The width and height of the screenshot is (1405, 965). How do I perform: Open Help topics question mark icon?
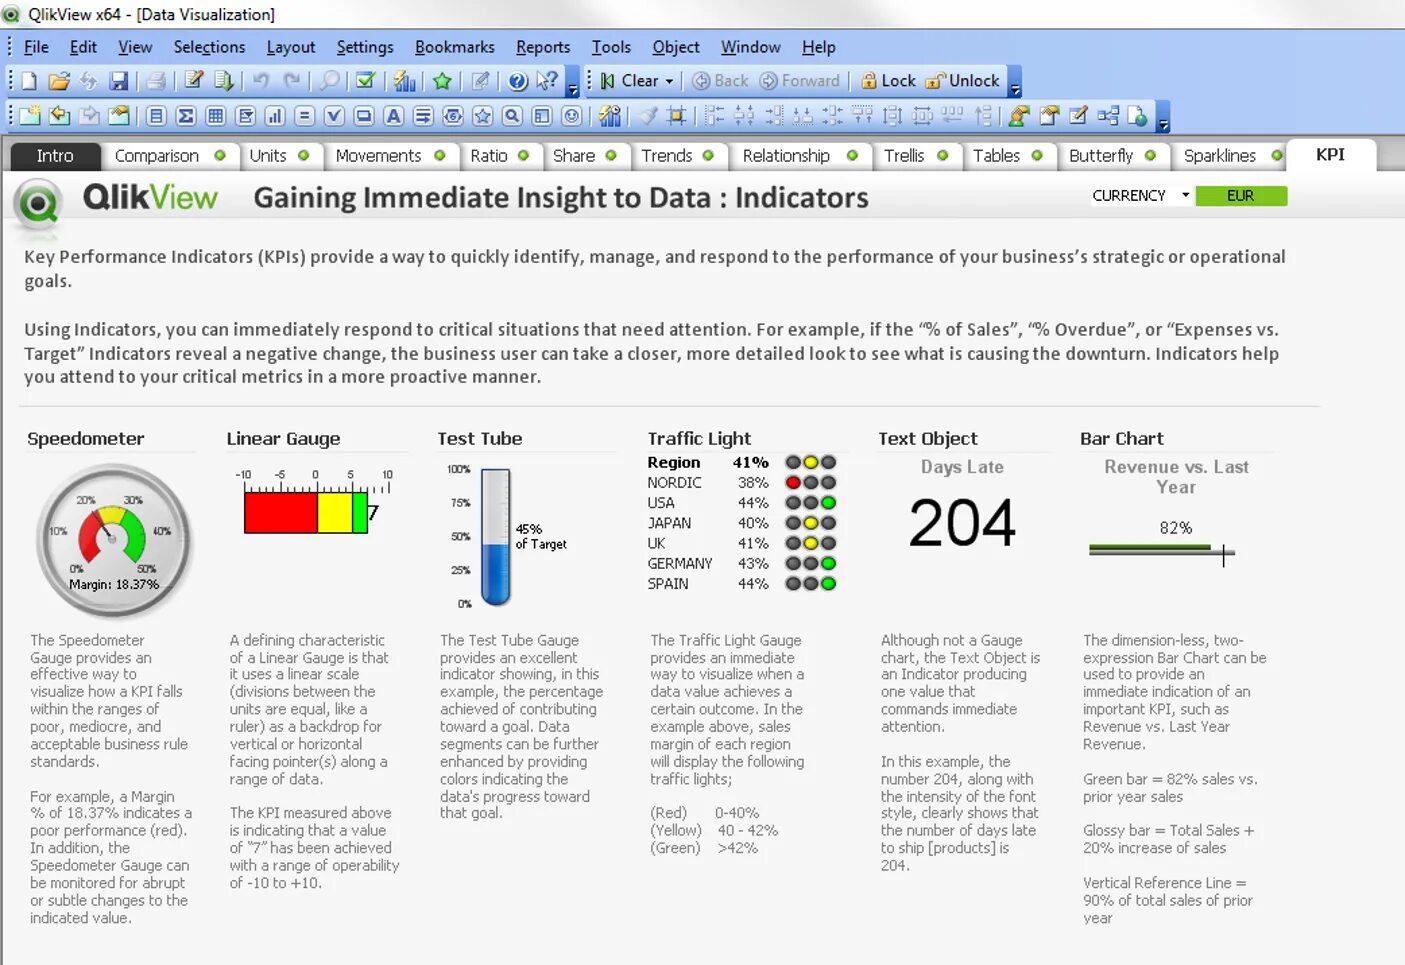pos(517,81)
